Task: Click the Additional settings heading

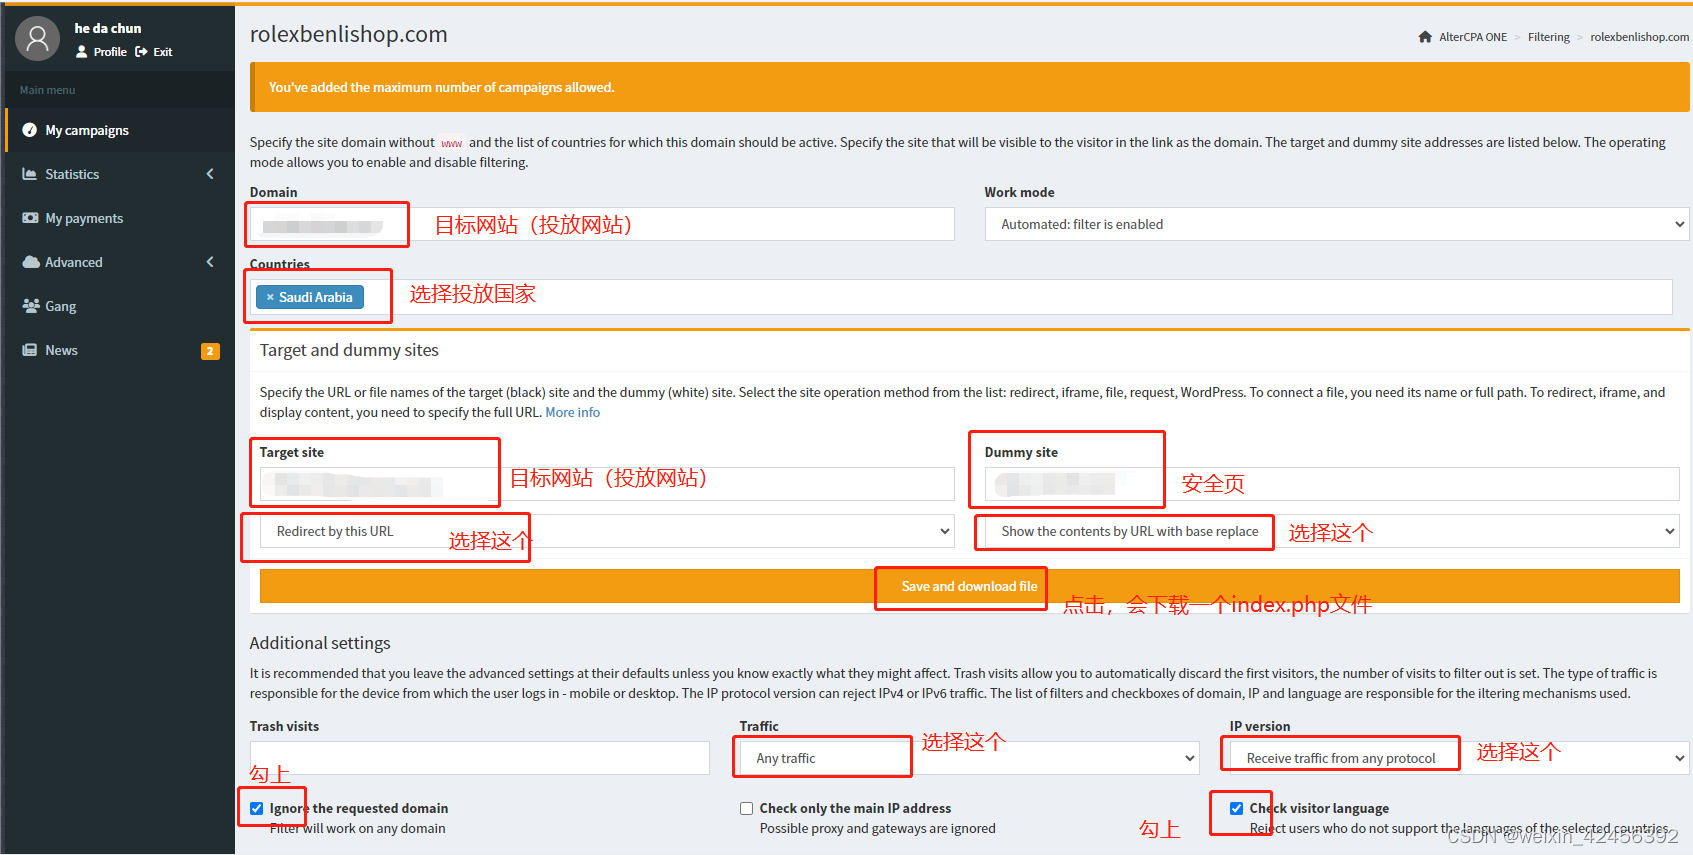Action: pos(320,643)
